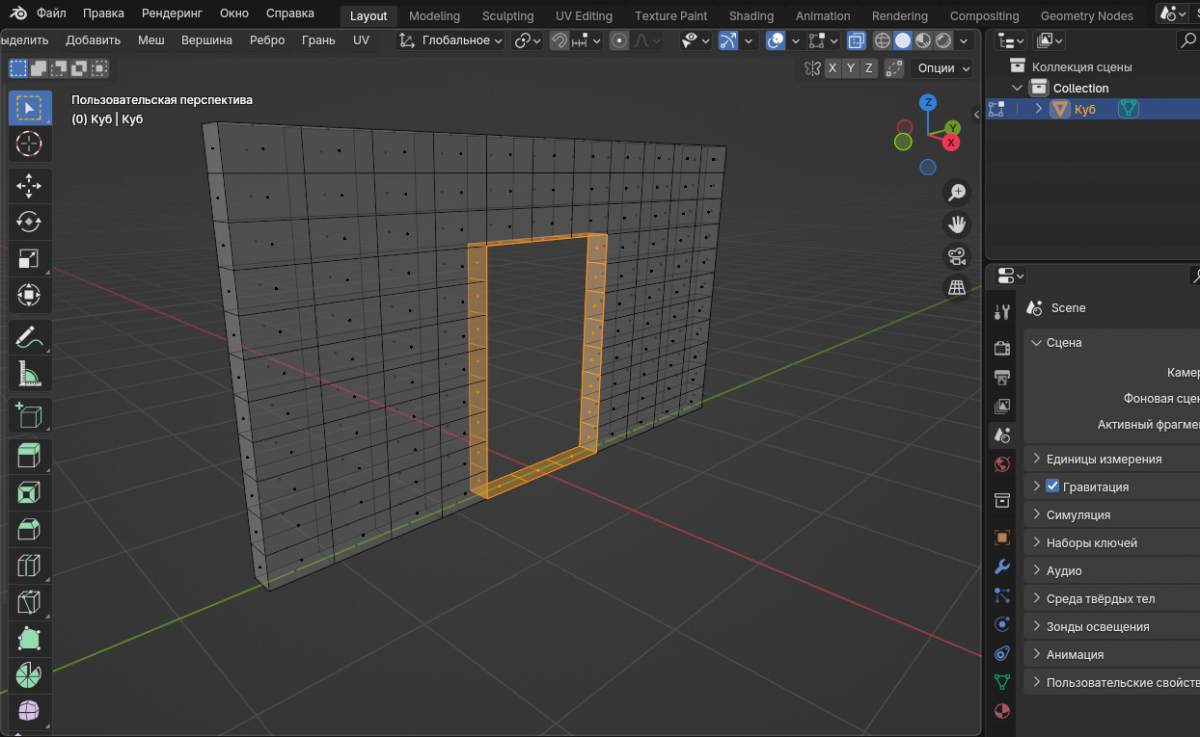1200x737 pixels.
Task: Open pivot point dropdown
Action: coord(528,41)
